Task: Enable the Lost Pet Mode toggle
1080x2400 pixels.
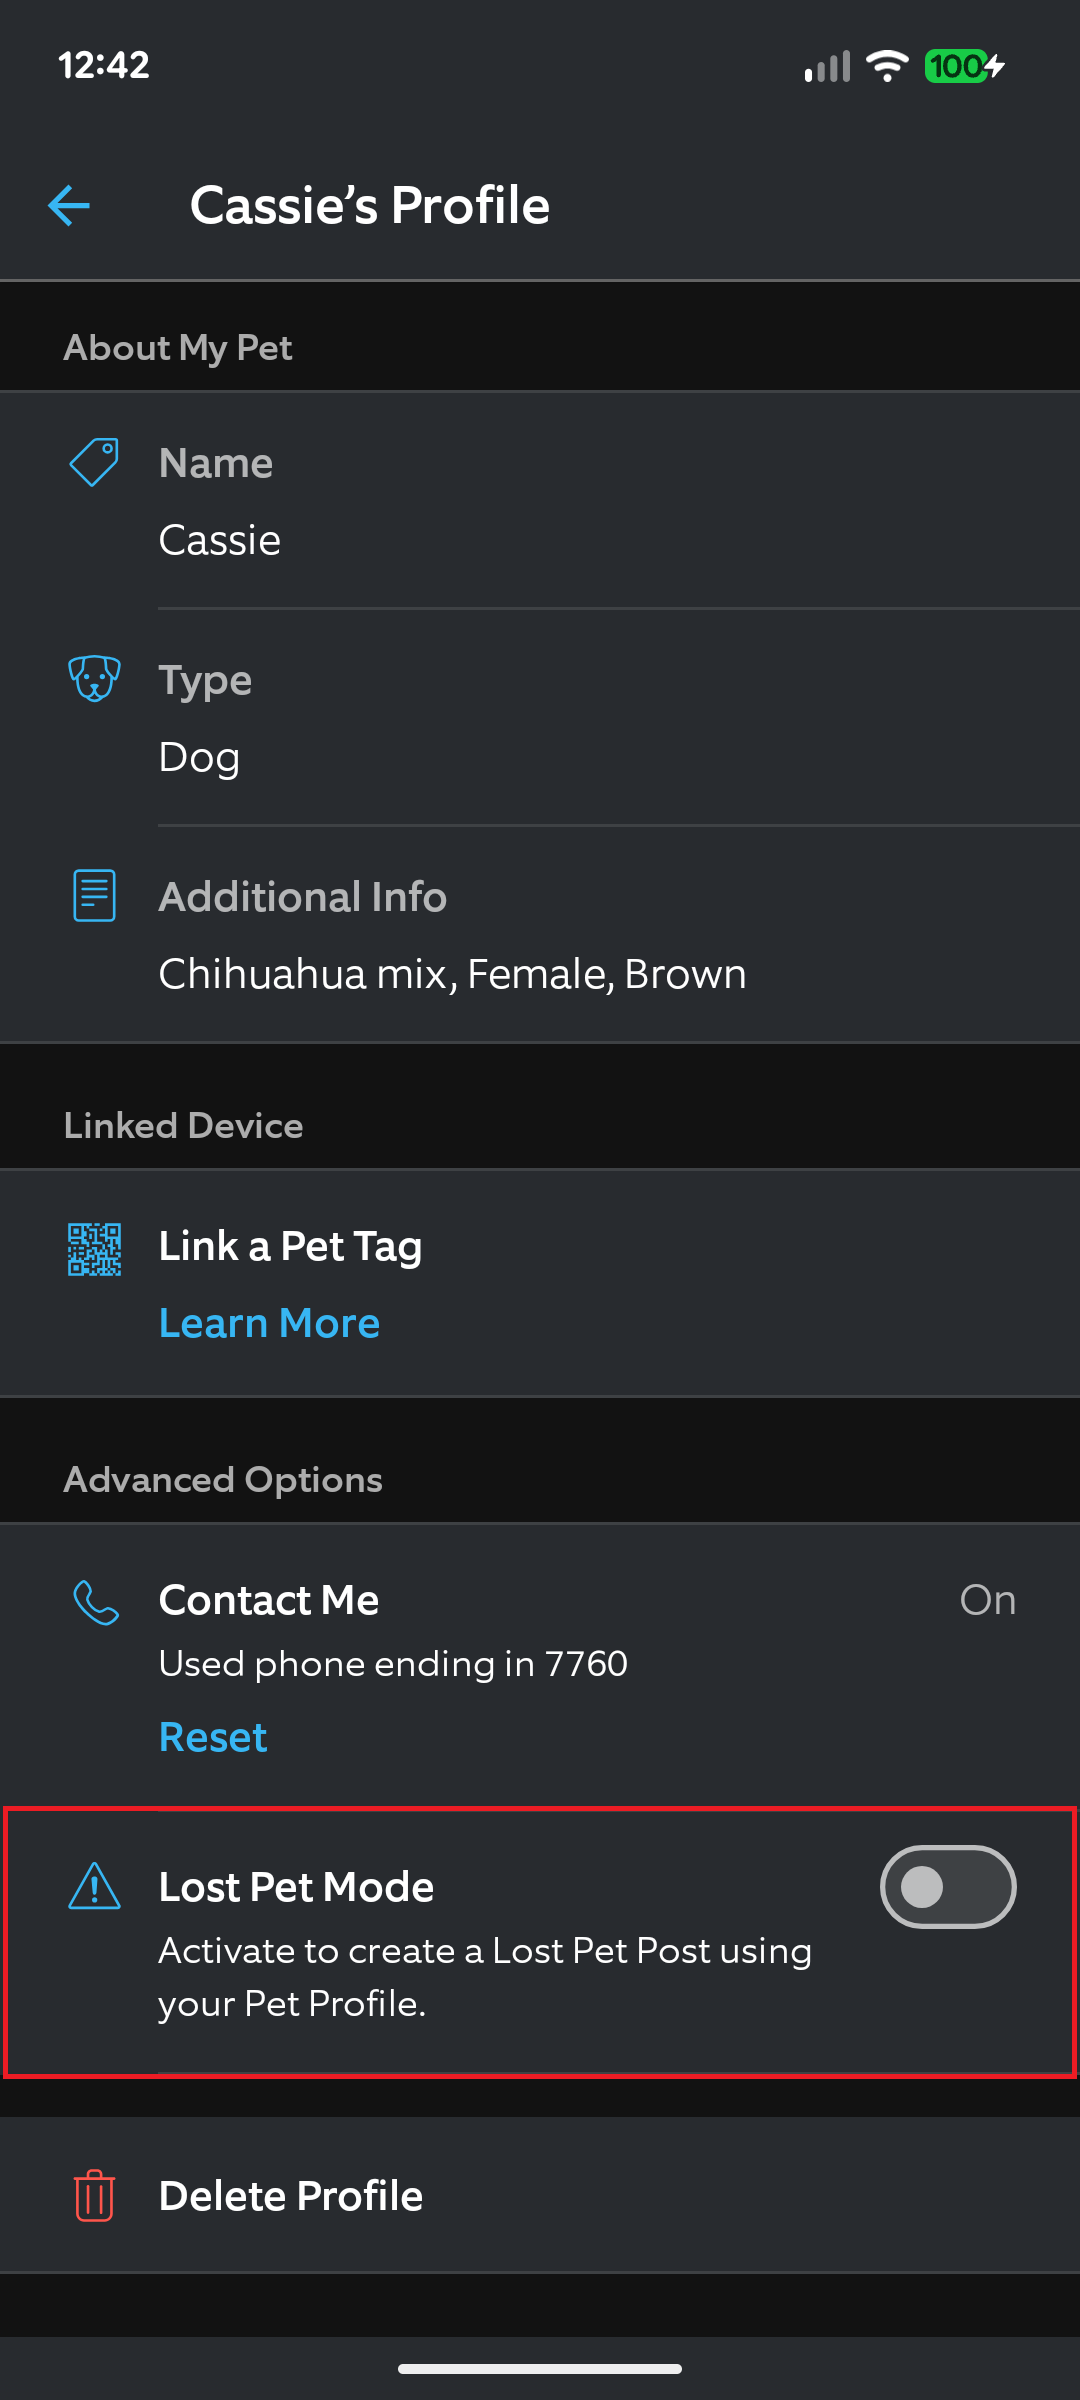Action: click(x=948, y=1887)
